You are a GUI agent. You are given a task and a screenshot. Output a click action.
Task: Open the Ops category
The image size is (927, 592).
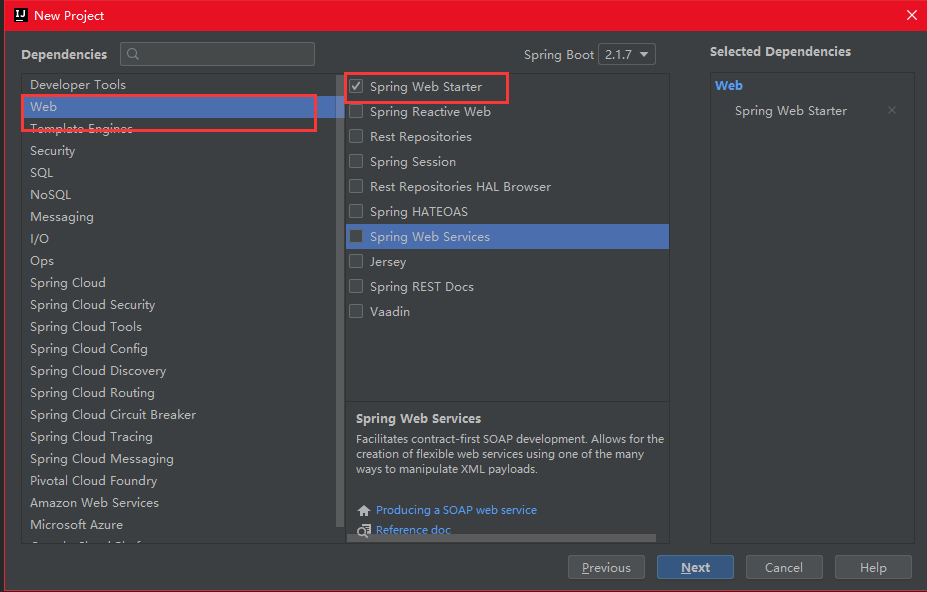tap(179, 260)
